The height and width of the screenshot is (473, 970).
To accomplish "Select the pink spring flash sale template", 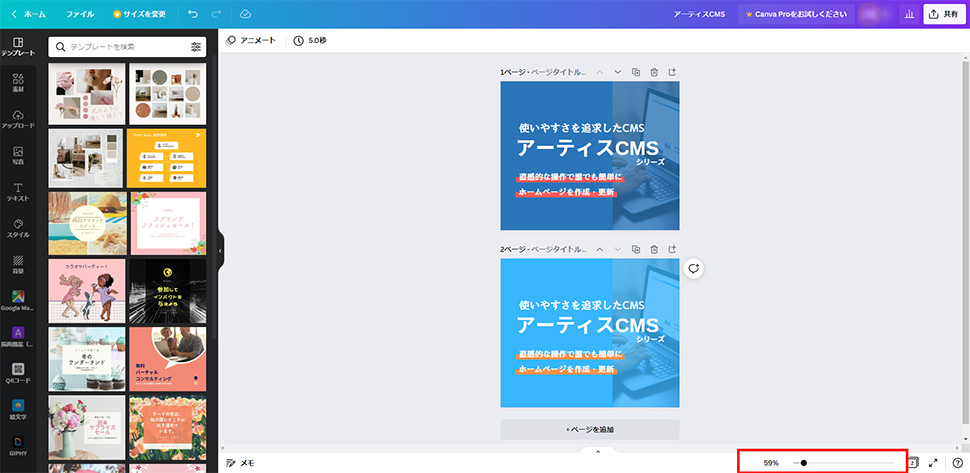I will tap(168, 223).
